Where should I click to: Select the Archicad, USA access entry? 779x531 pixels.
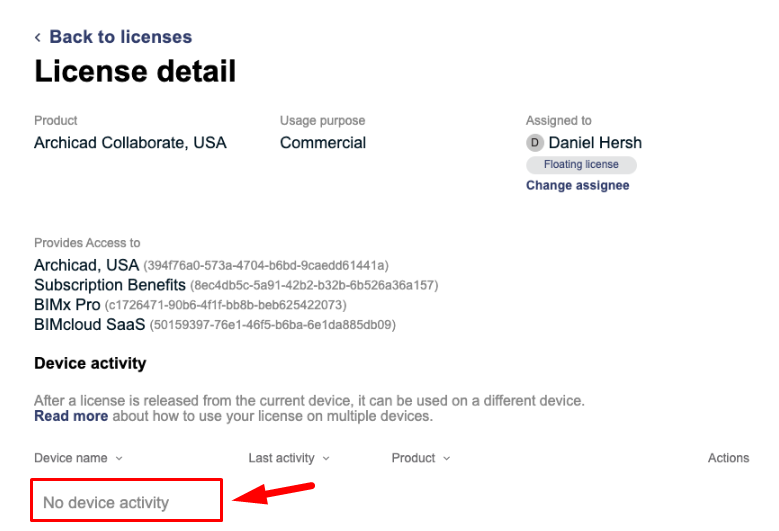[x=86, y=265]
